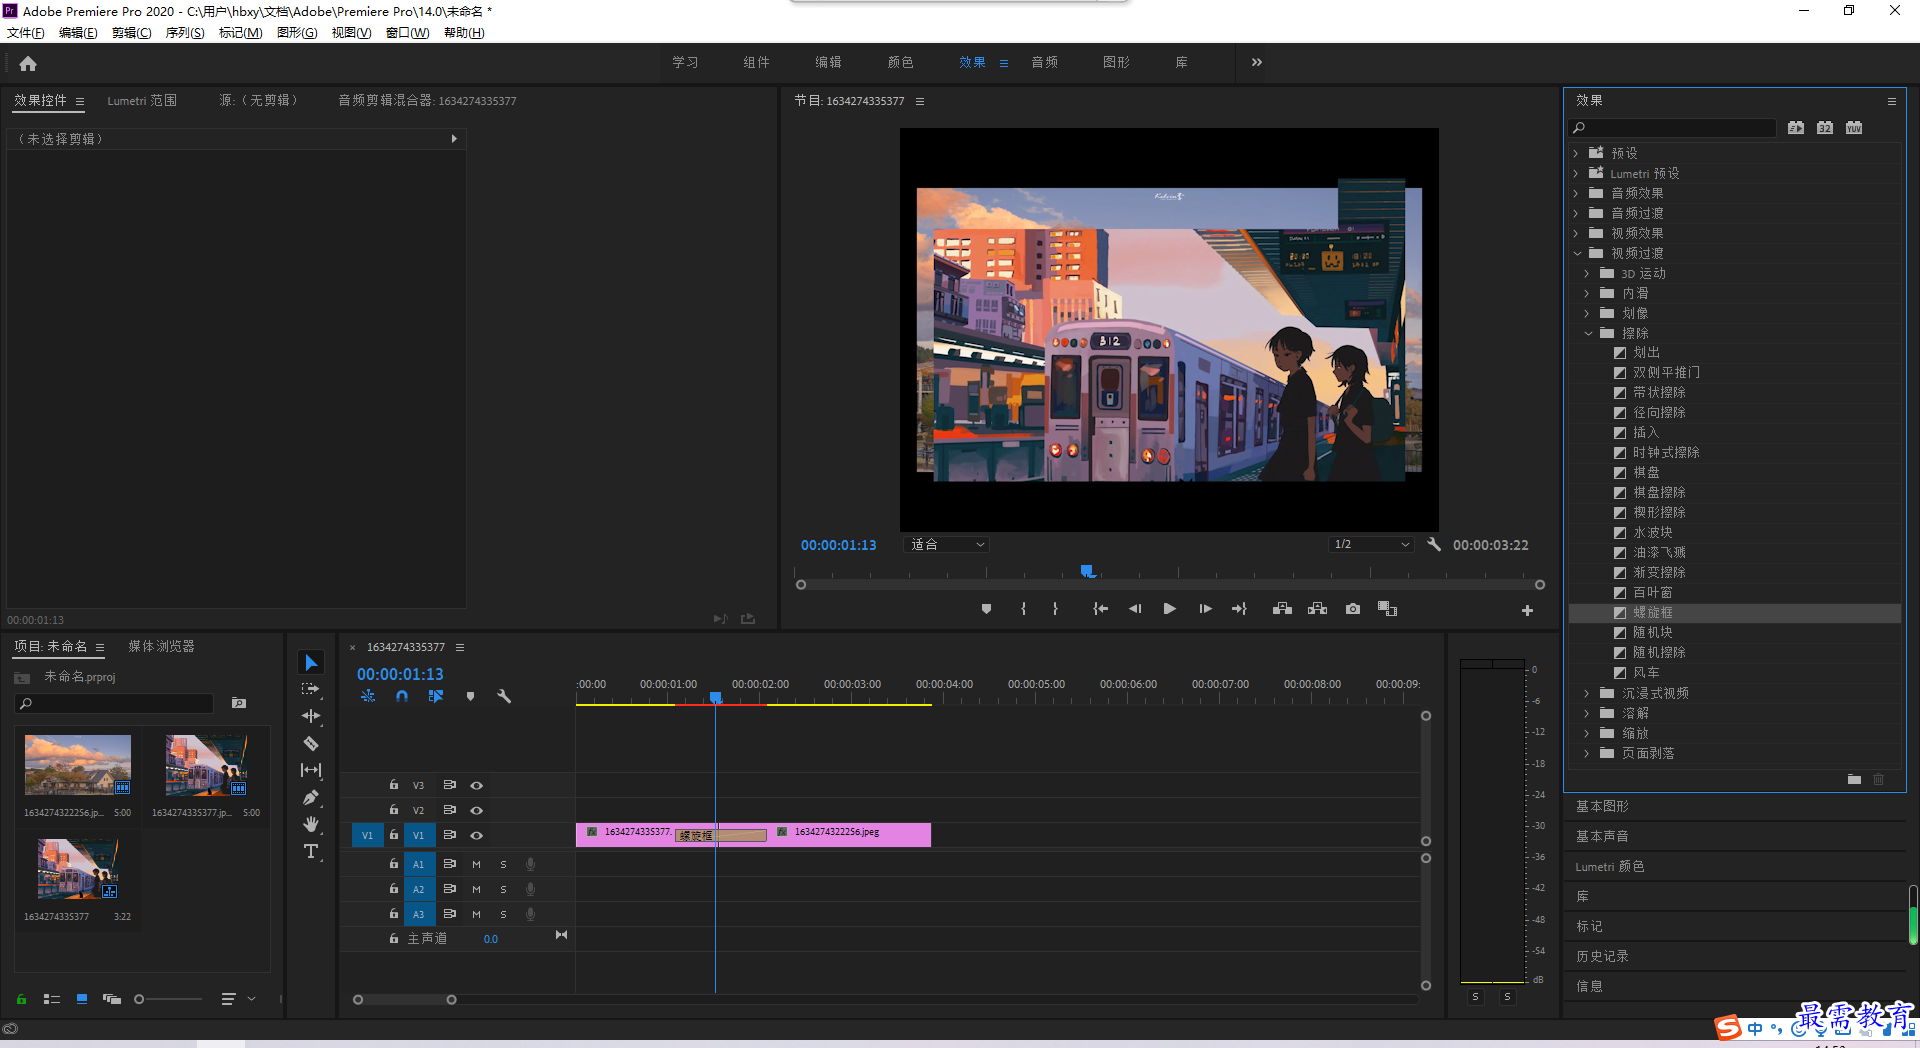Select the Slip tool
Image resolution: width=1920 pixels, height=1048 pixels.
(311, 770)
